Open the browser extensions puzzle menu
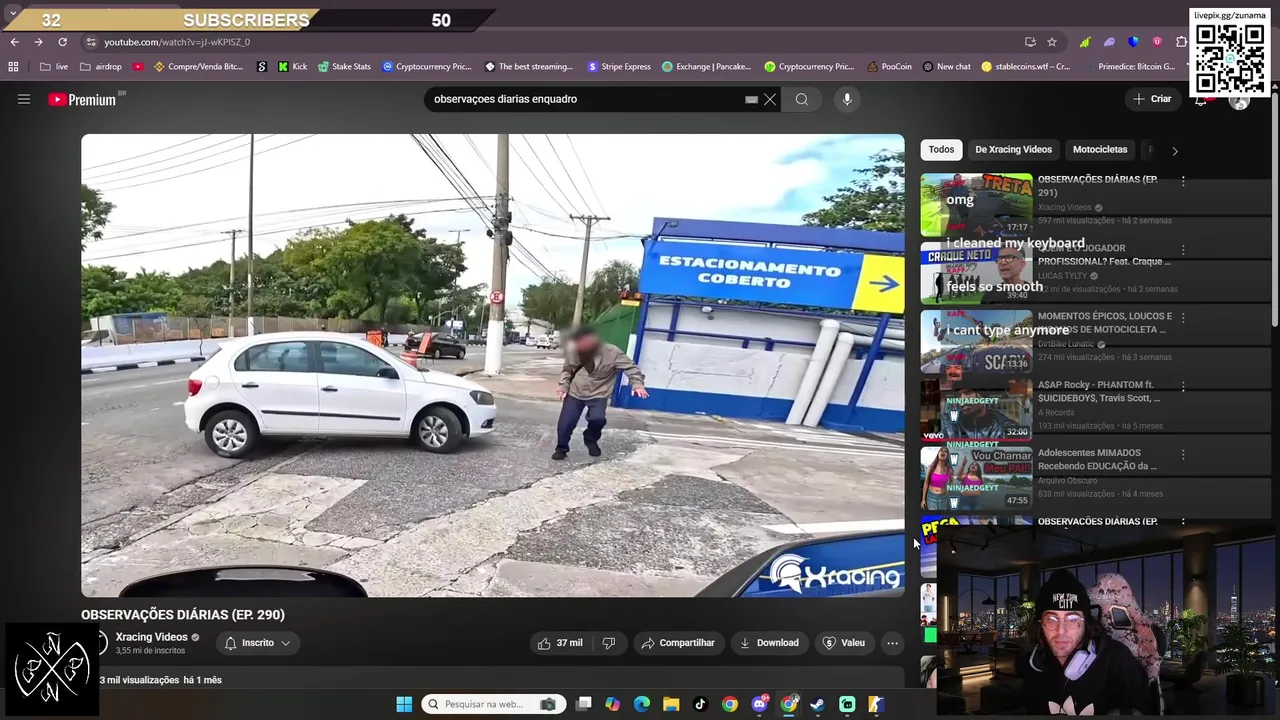This screenshot has width=1280, height=720. [x=1181, y=42]
